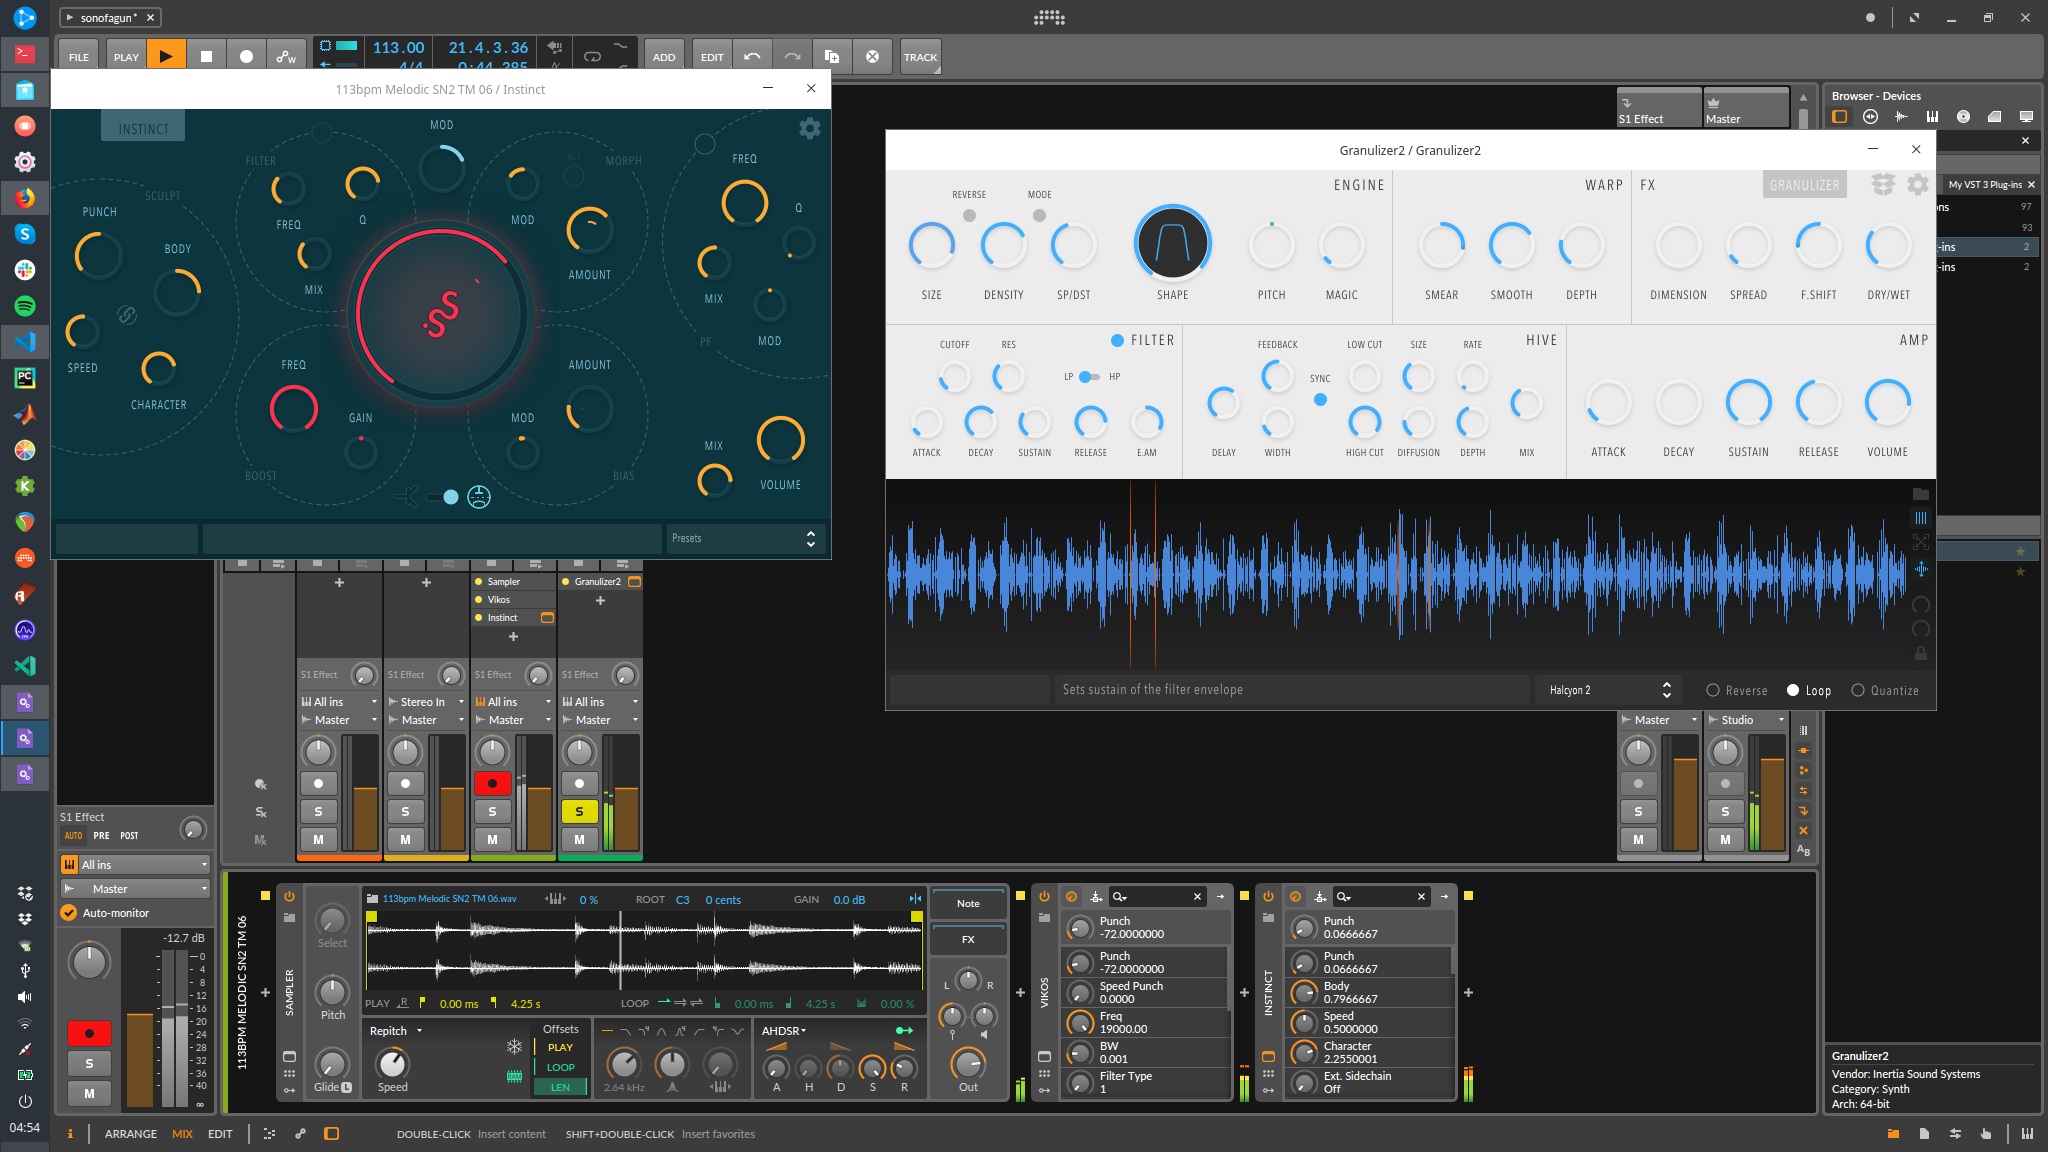
Task: Open the AHDSR envelope dropdown
Action: click(784, 1030)
